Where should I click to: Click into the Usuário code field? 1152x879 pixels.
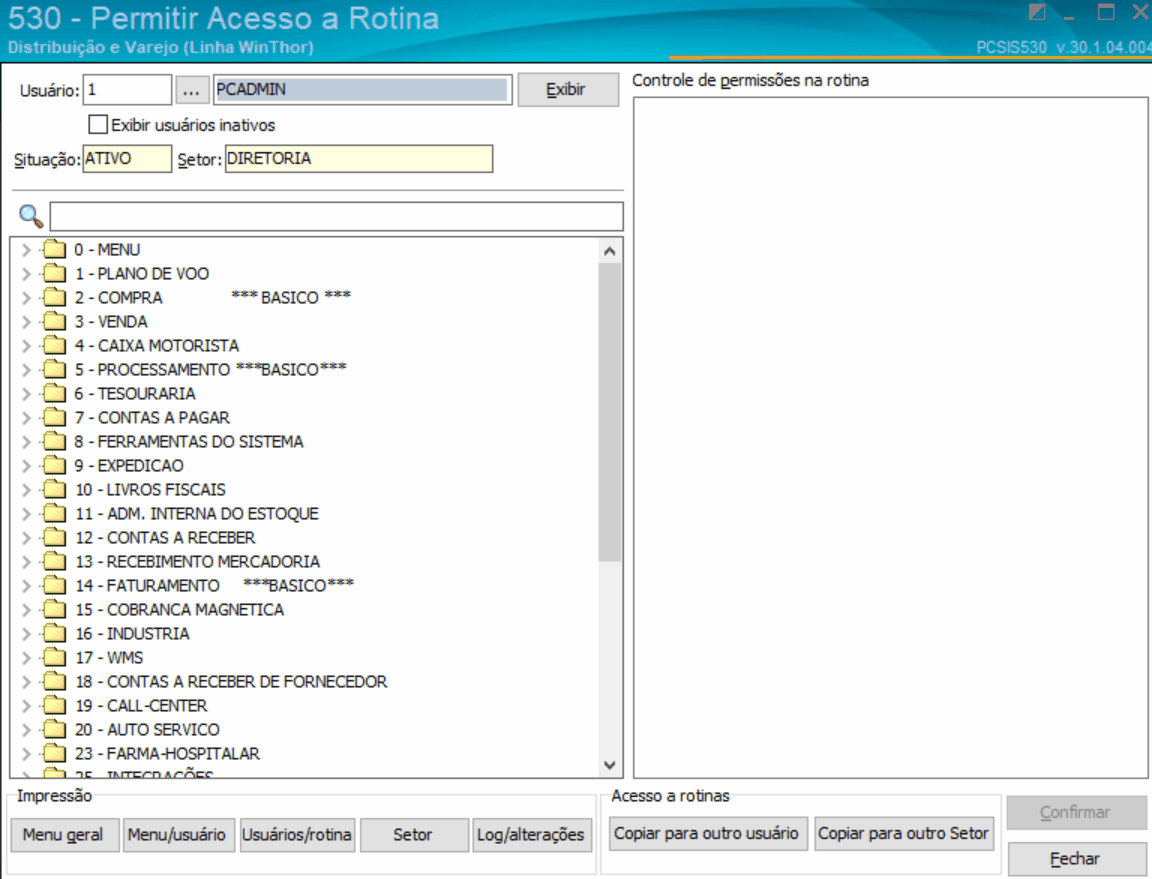(x=127, y=90)
